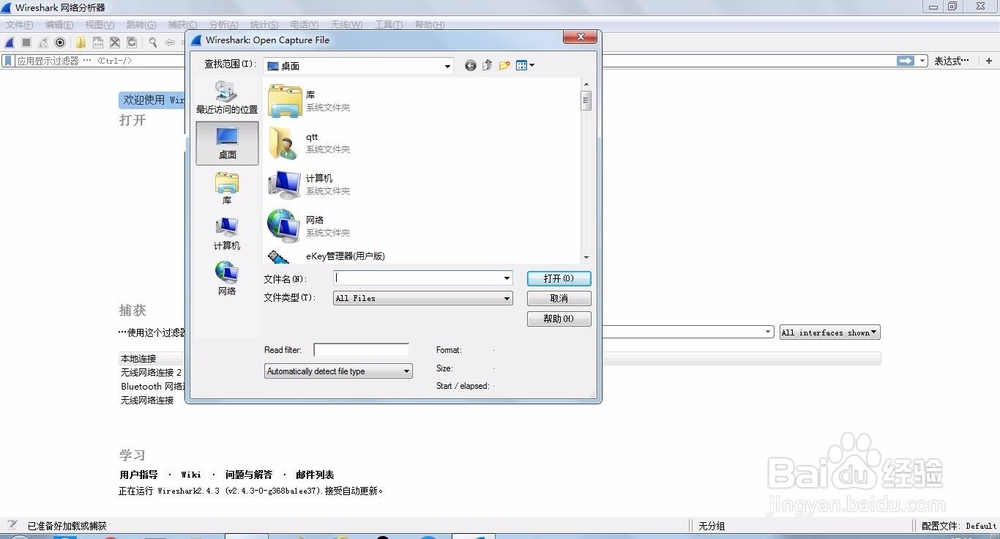Click the open file folder icon in Wireshark toolbar
1000x539 pixels.
tap(81, 43)
